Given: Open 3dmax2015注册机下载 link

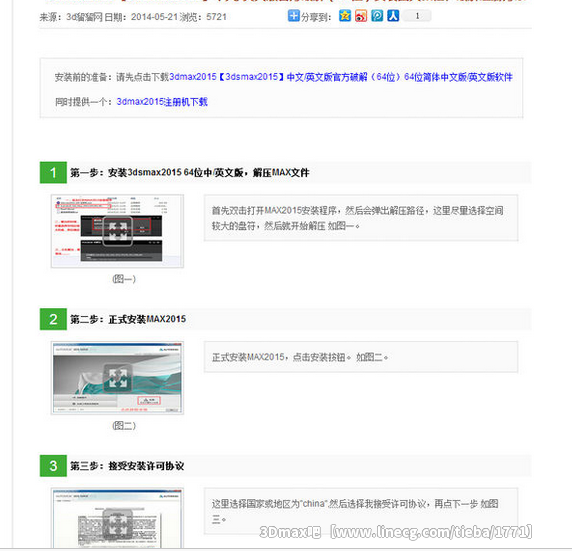Looking at the screenshot, I should pyautogui.click(x=162, y=102).
